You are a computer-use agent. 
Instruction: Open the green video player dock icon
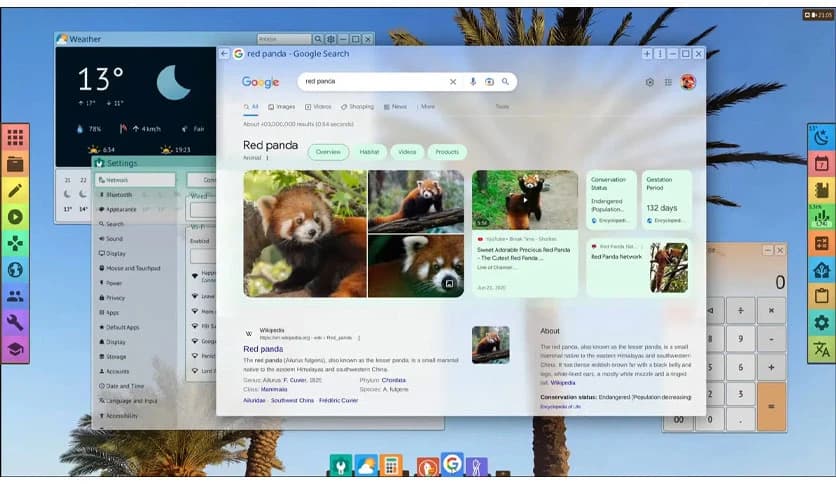[x=15, y=216]
